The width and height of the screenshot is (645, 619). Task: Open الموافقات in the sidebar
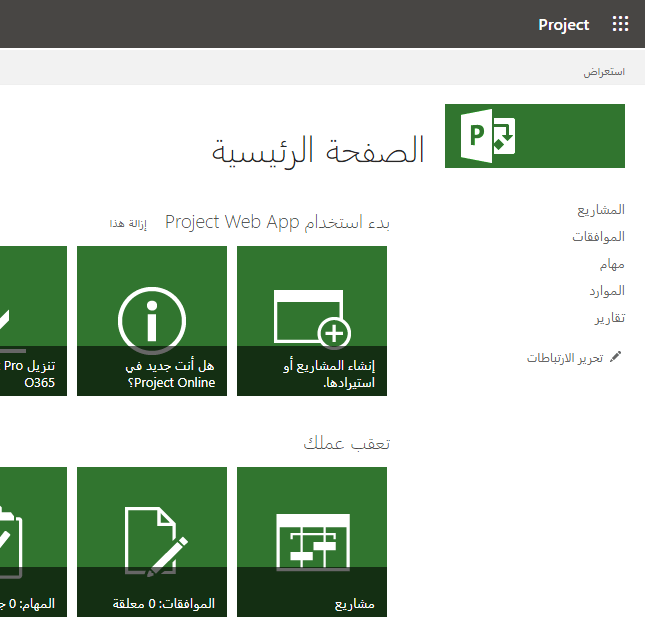599,237
